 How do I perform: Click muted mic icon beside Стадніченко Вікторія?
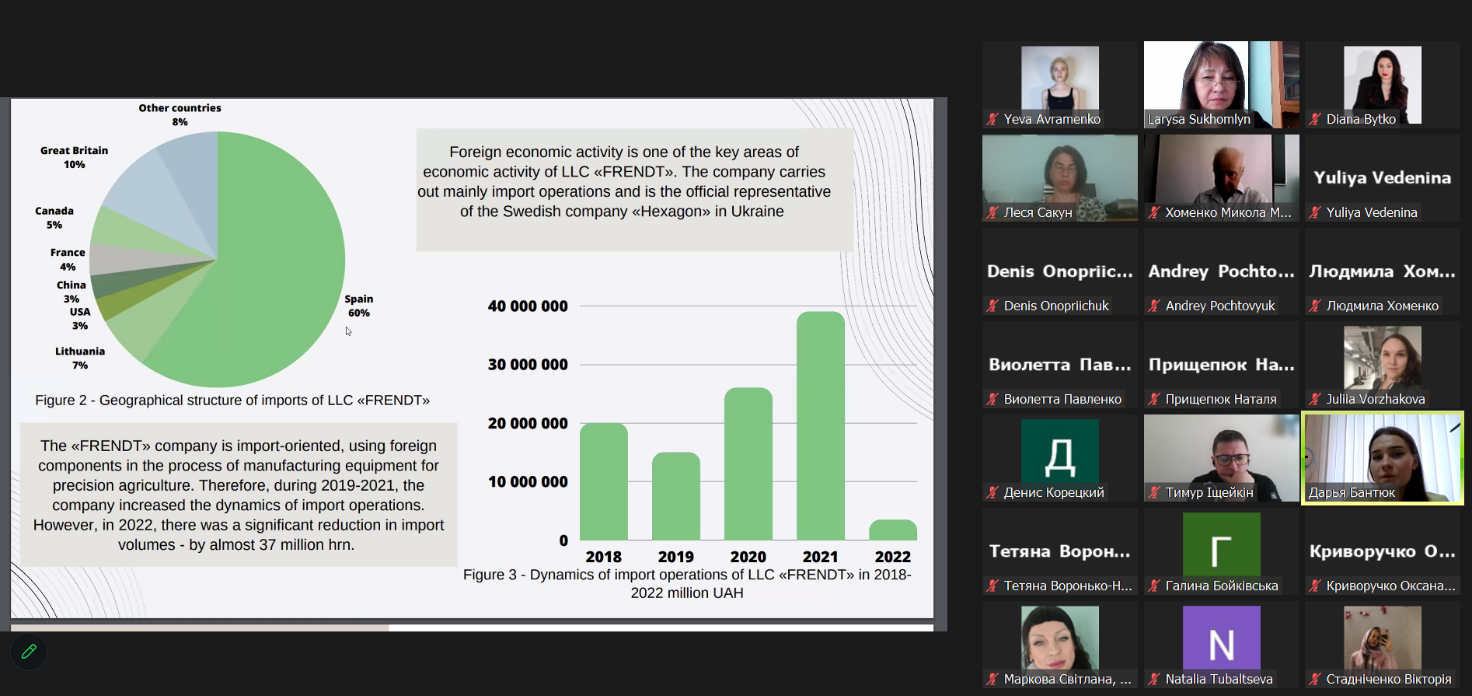pyautogui.click(x=1316, y=680)
